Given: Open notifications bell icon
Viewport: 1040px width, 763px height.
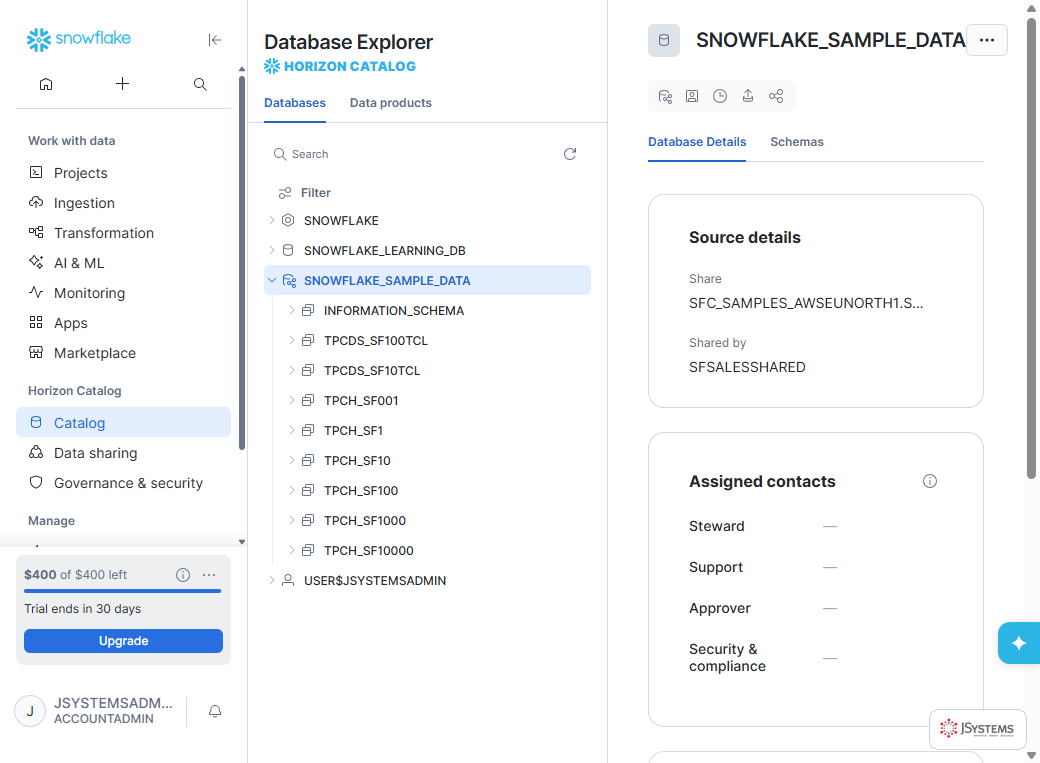Looking at the screenshot, I should tap(215, 711).
